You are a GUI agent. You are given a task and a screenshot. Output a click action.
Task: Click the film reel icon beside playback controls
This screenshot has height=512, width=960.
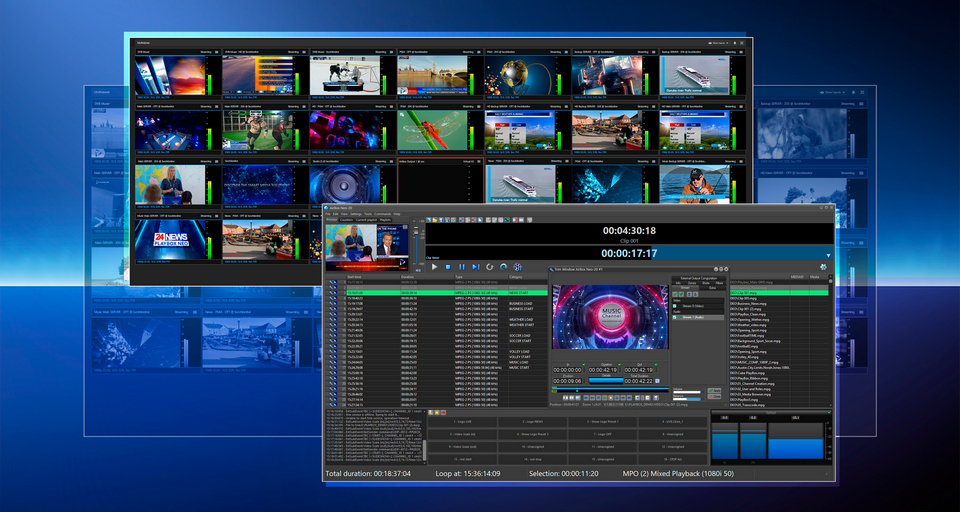[518, 267]
